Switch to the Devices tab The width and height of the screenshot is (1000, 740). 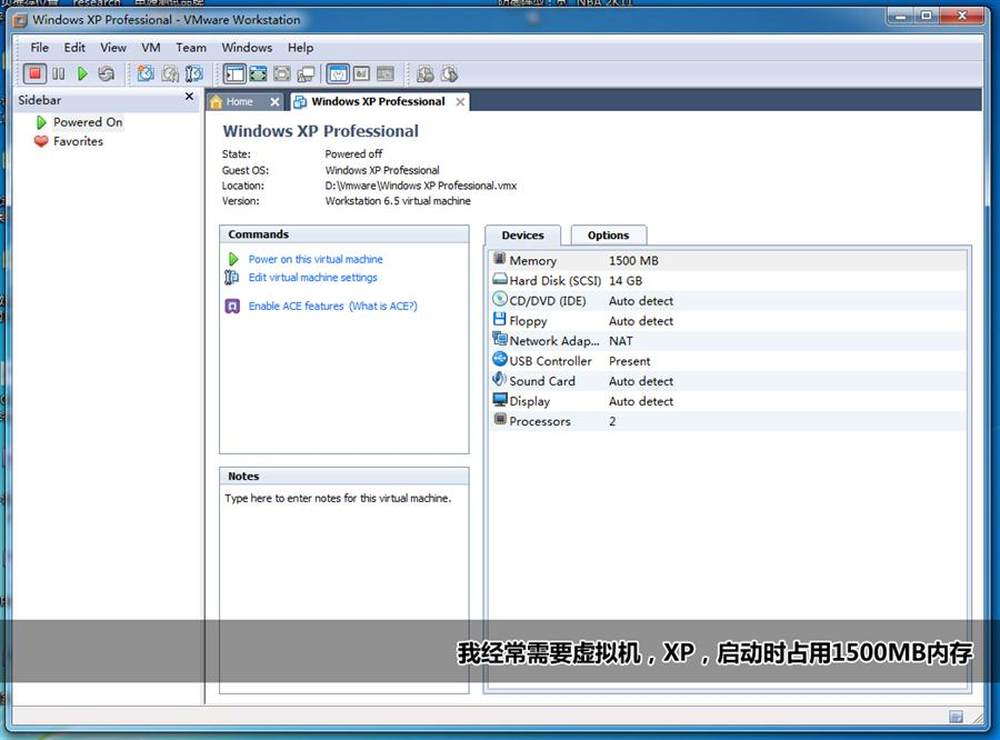[x=523, y=235]
